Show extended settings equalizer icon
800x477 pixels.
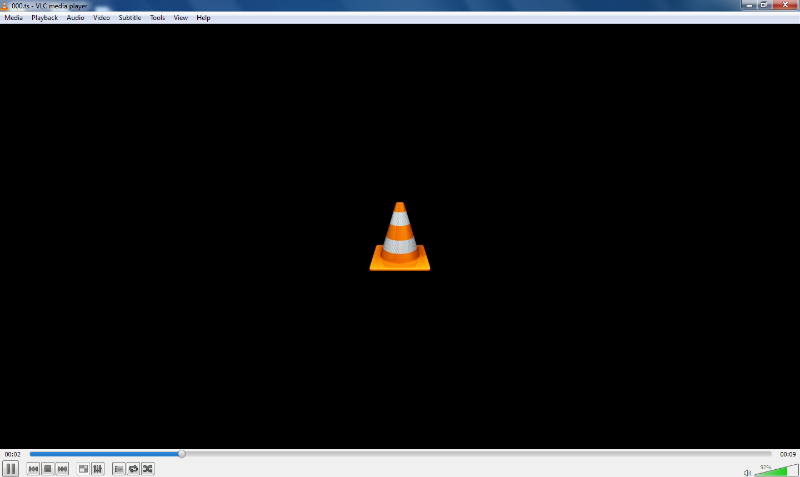[97, 469]
